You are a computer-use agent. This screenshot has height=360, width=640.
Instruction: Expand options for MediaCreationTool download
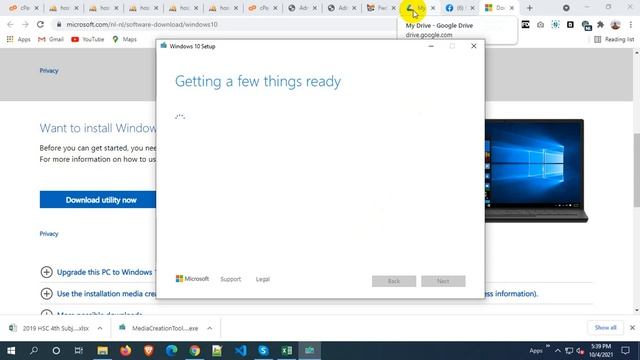210,328
